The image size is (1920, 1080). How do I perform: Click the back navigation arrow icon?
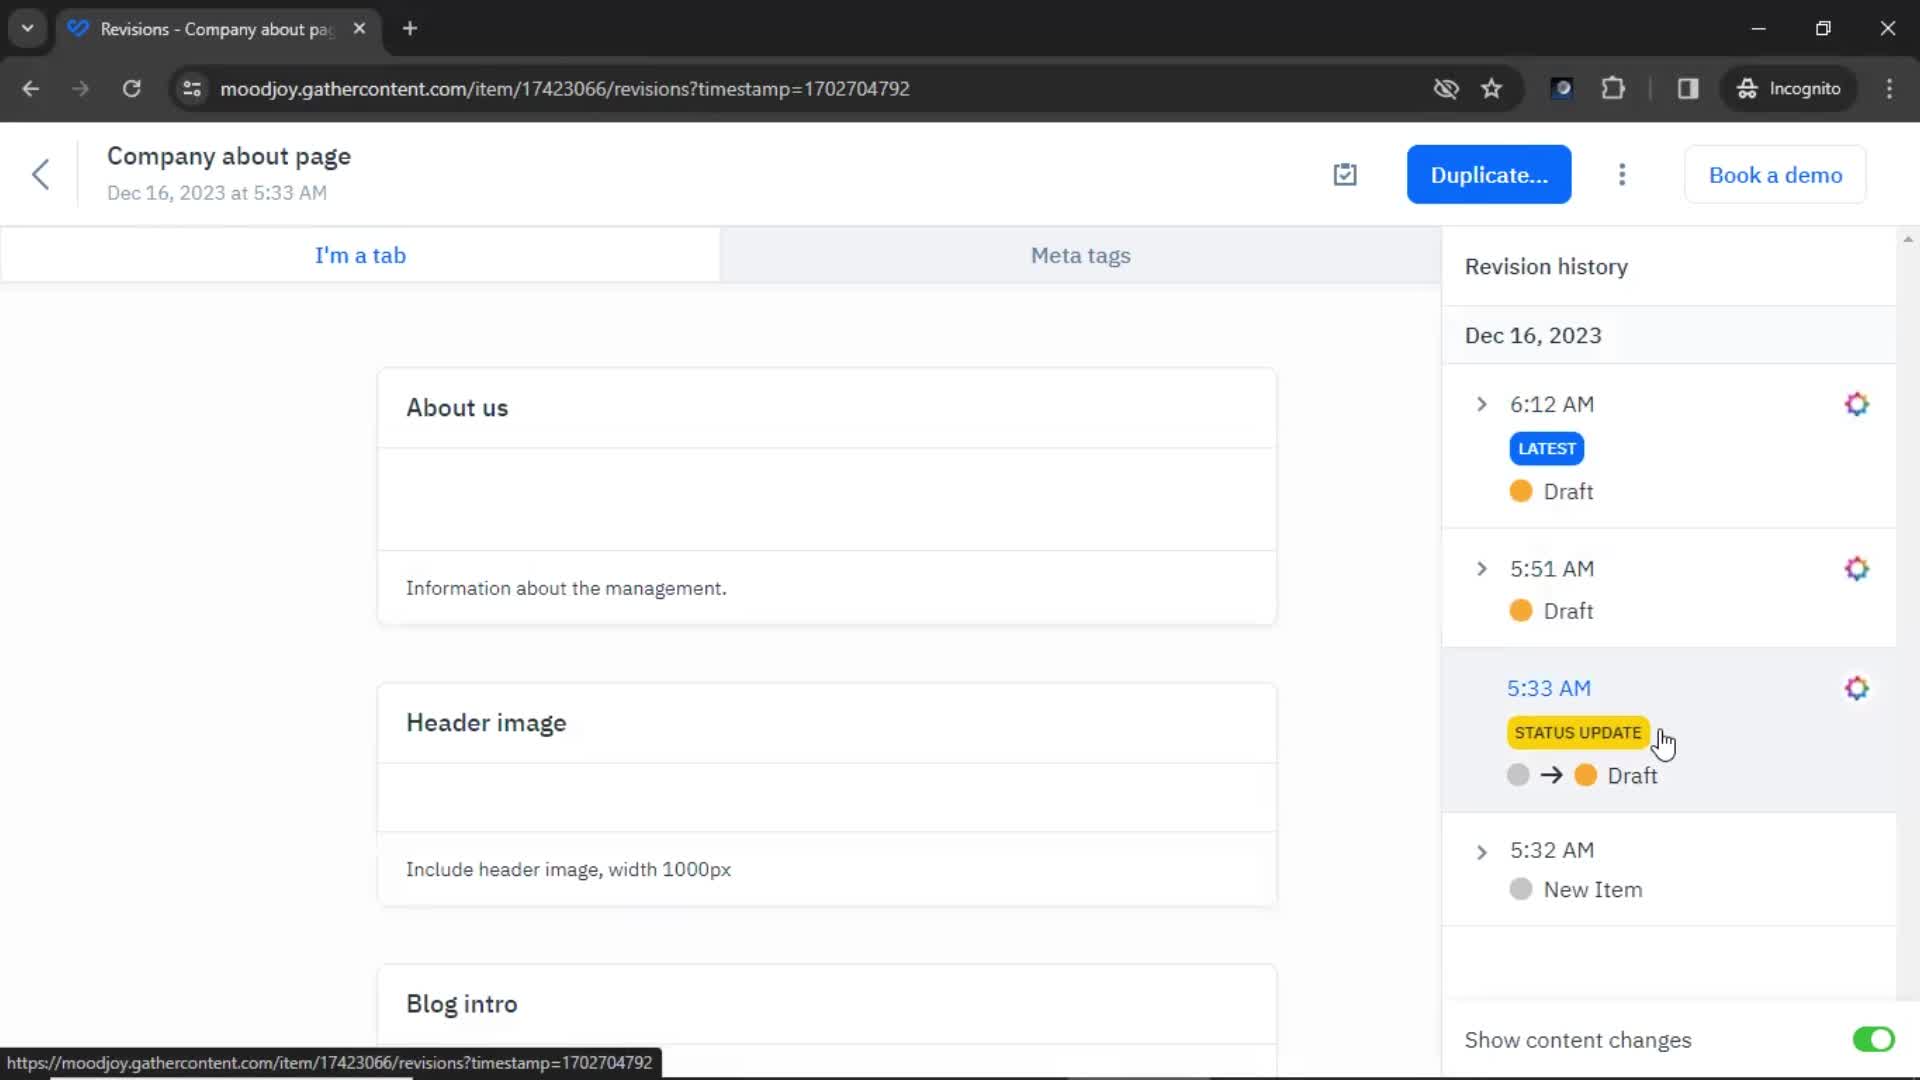41,174
